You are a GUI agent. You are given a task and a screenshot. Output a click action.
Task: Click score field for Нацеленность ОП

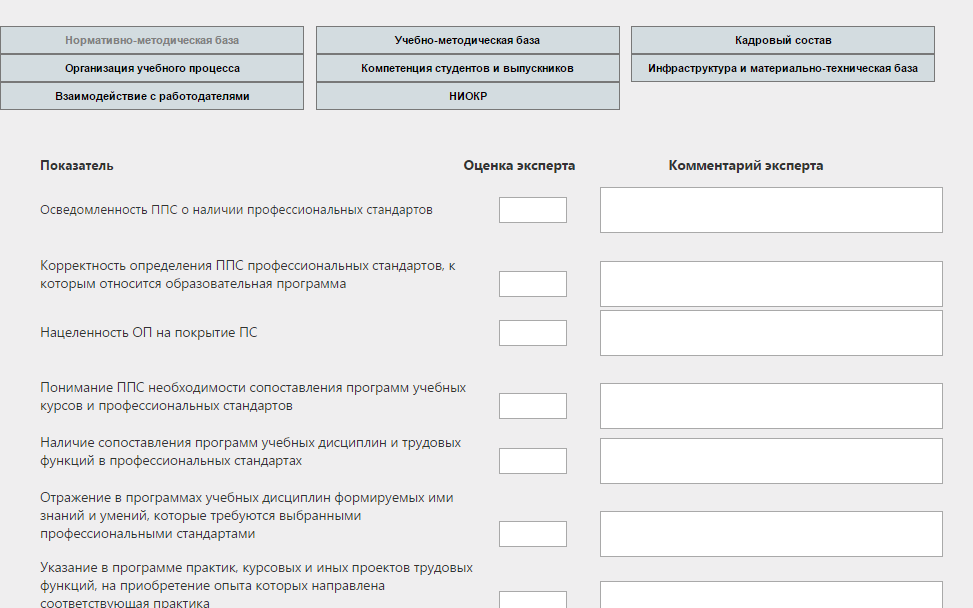click(532, 333)
